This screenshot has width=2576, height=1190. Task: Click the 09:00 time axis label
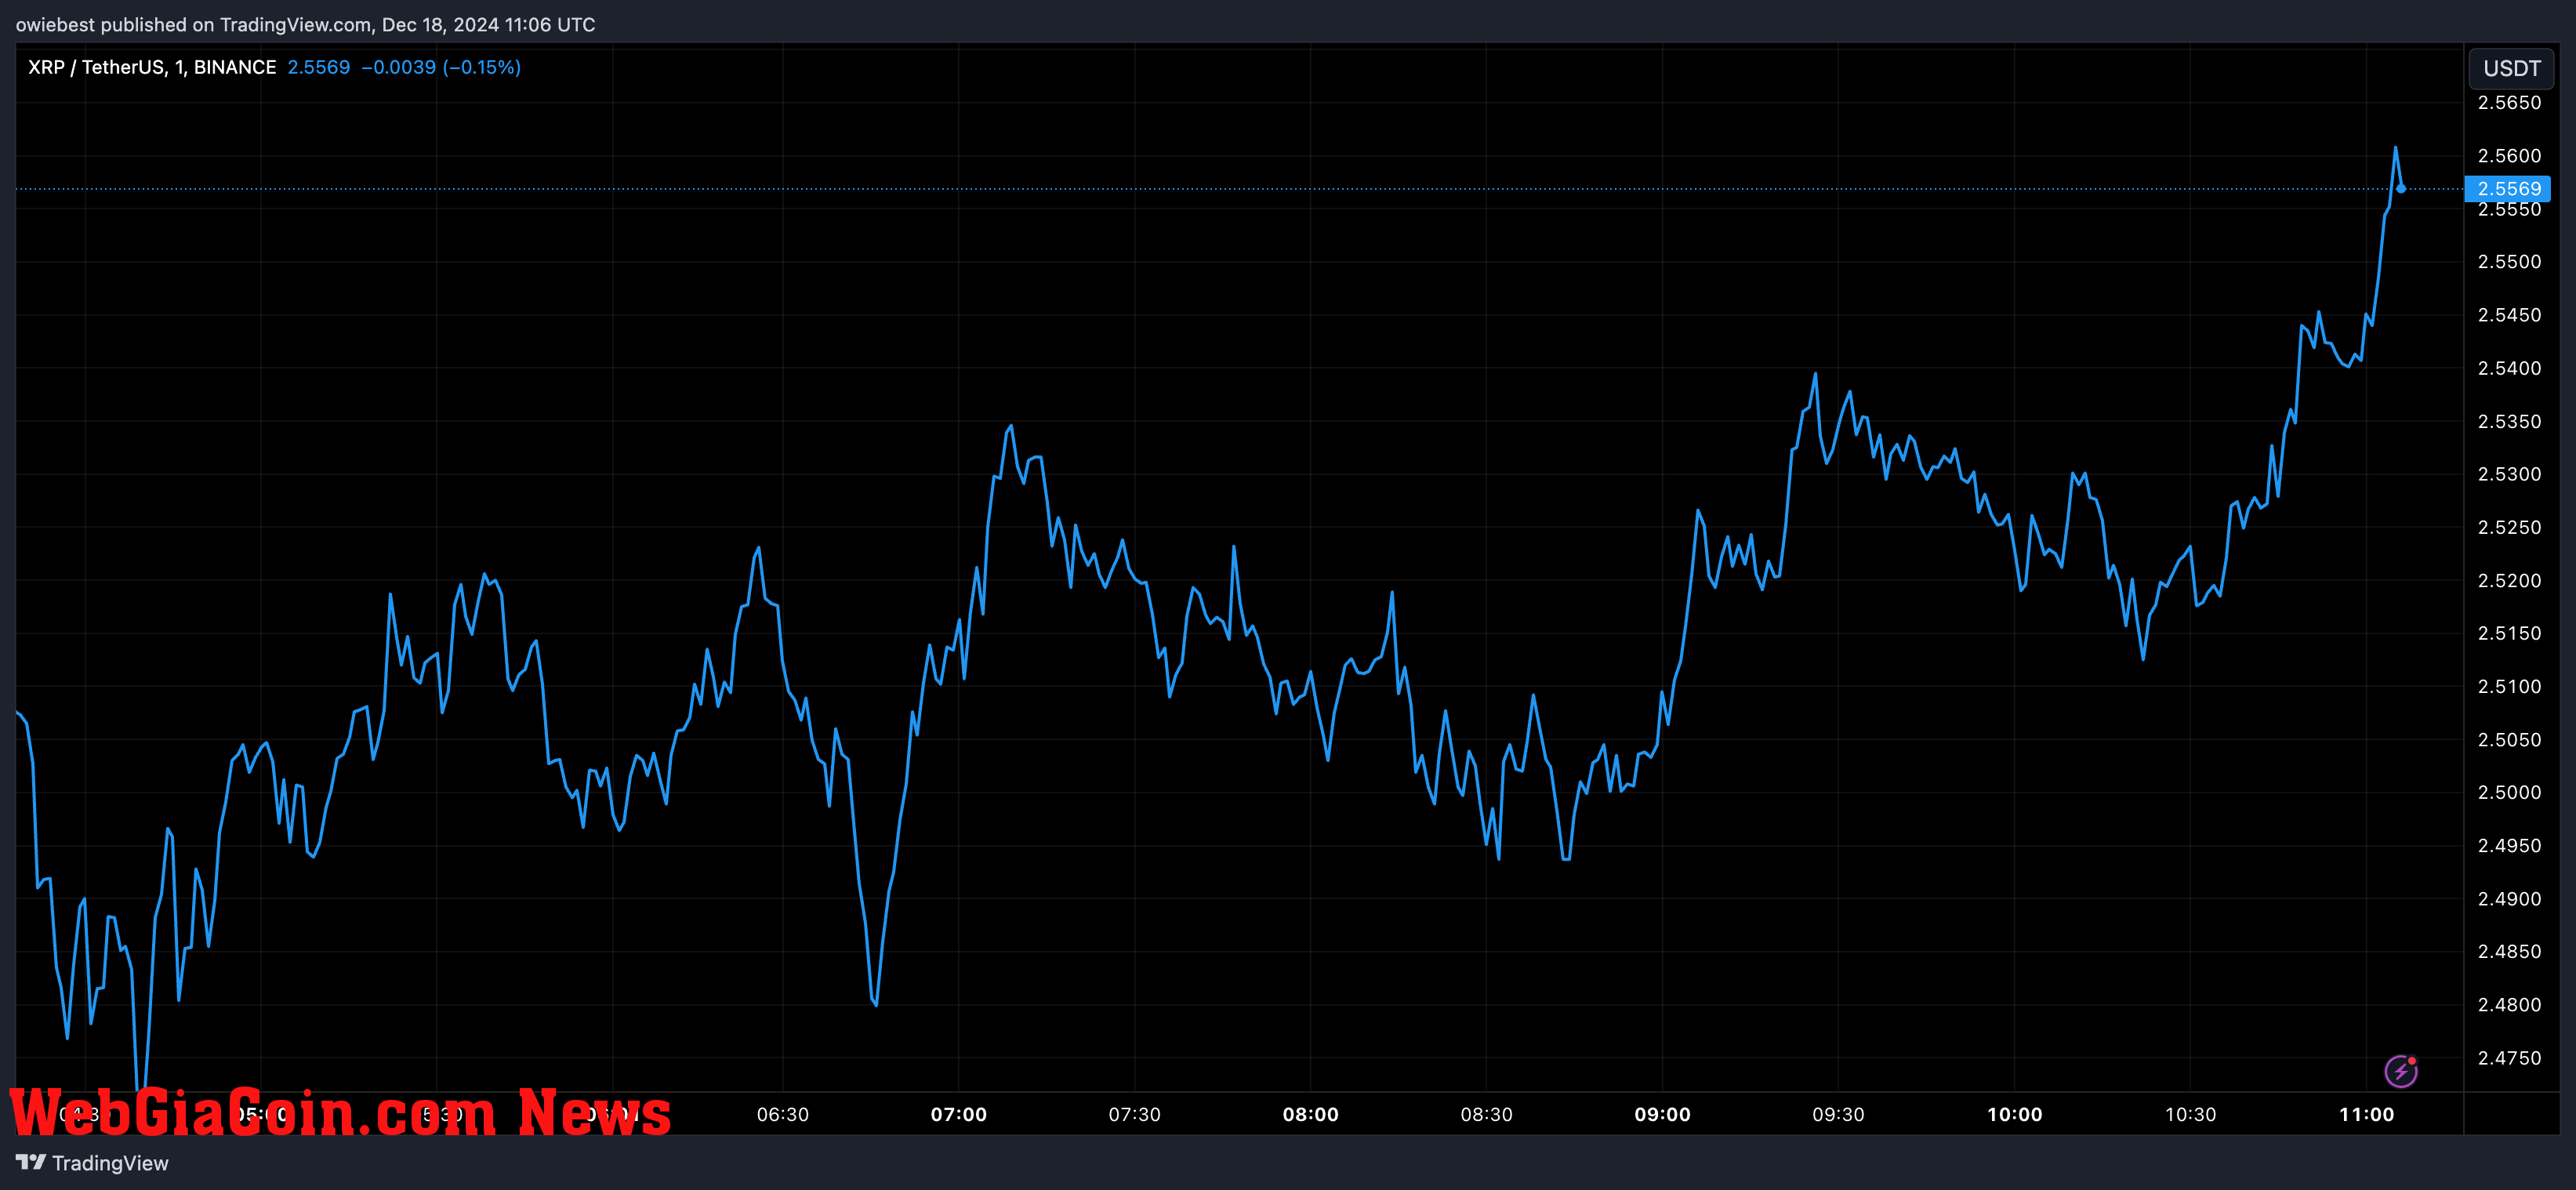click(1663, 1114)
